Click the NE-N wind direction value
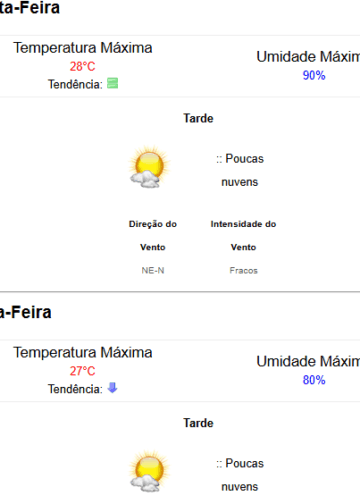The height and width of the screenshot is (504, 360). click(x=153, y=270)
